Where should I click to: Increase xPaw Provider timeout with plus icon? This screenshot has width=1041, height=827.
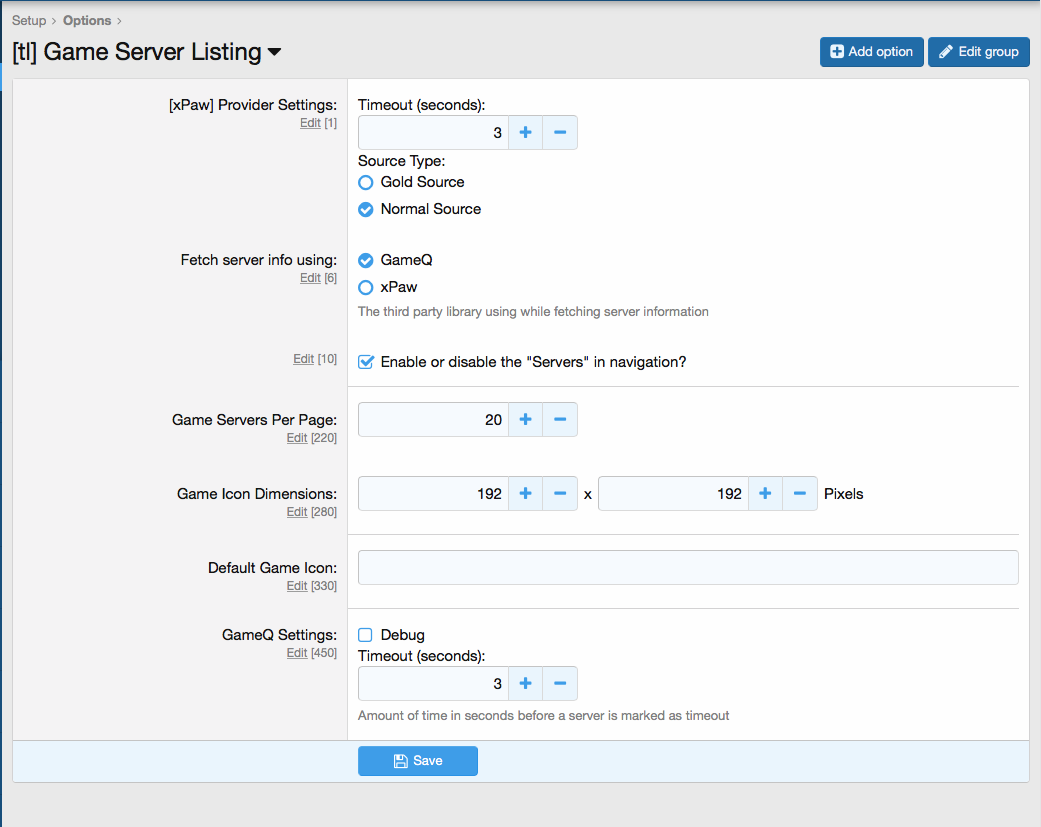(525, 133)
